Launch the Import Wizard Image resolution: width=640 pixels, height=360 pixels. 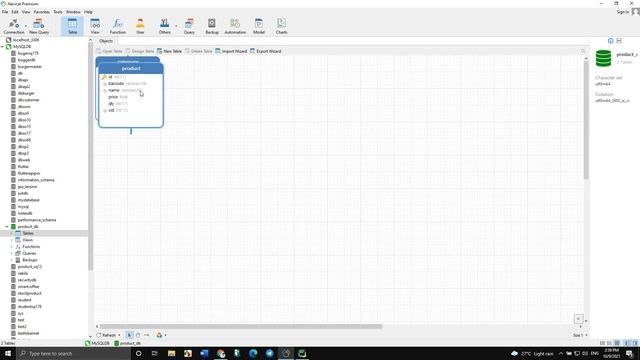pyautogui.click(x=231, y=51)
